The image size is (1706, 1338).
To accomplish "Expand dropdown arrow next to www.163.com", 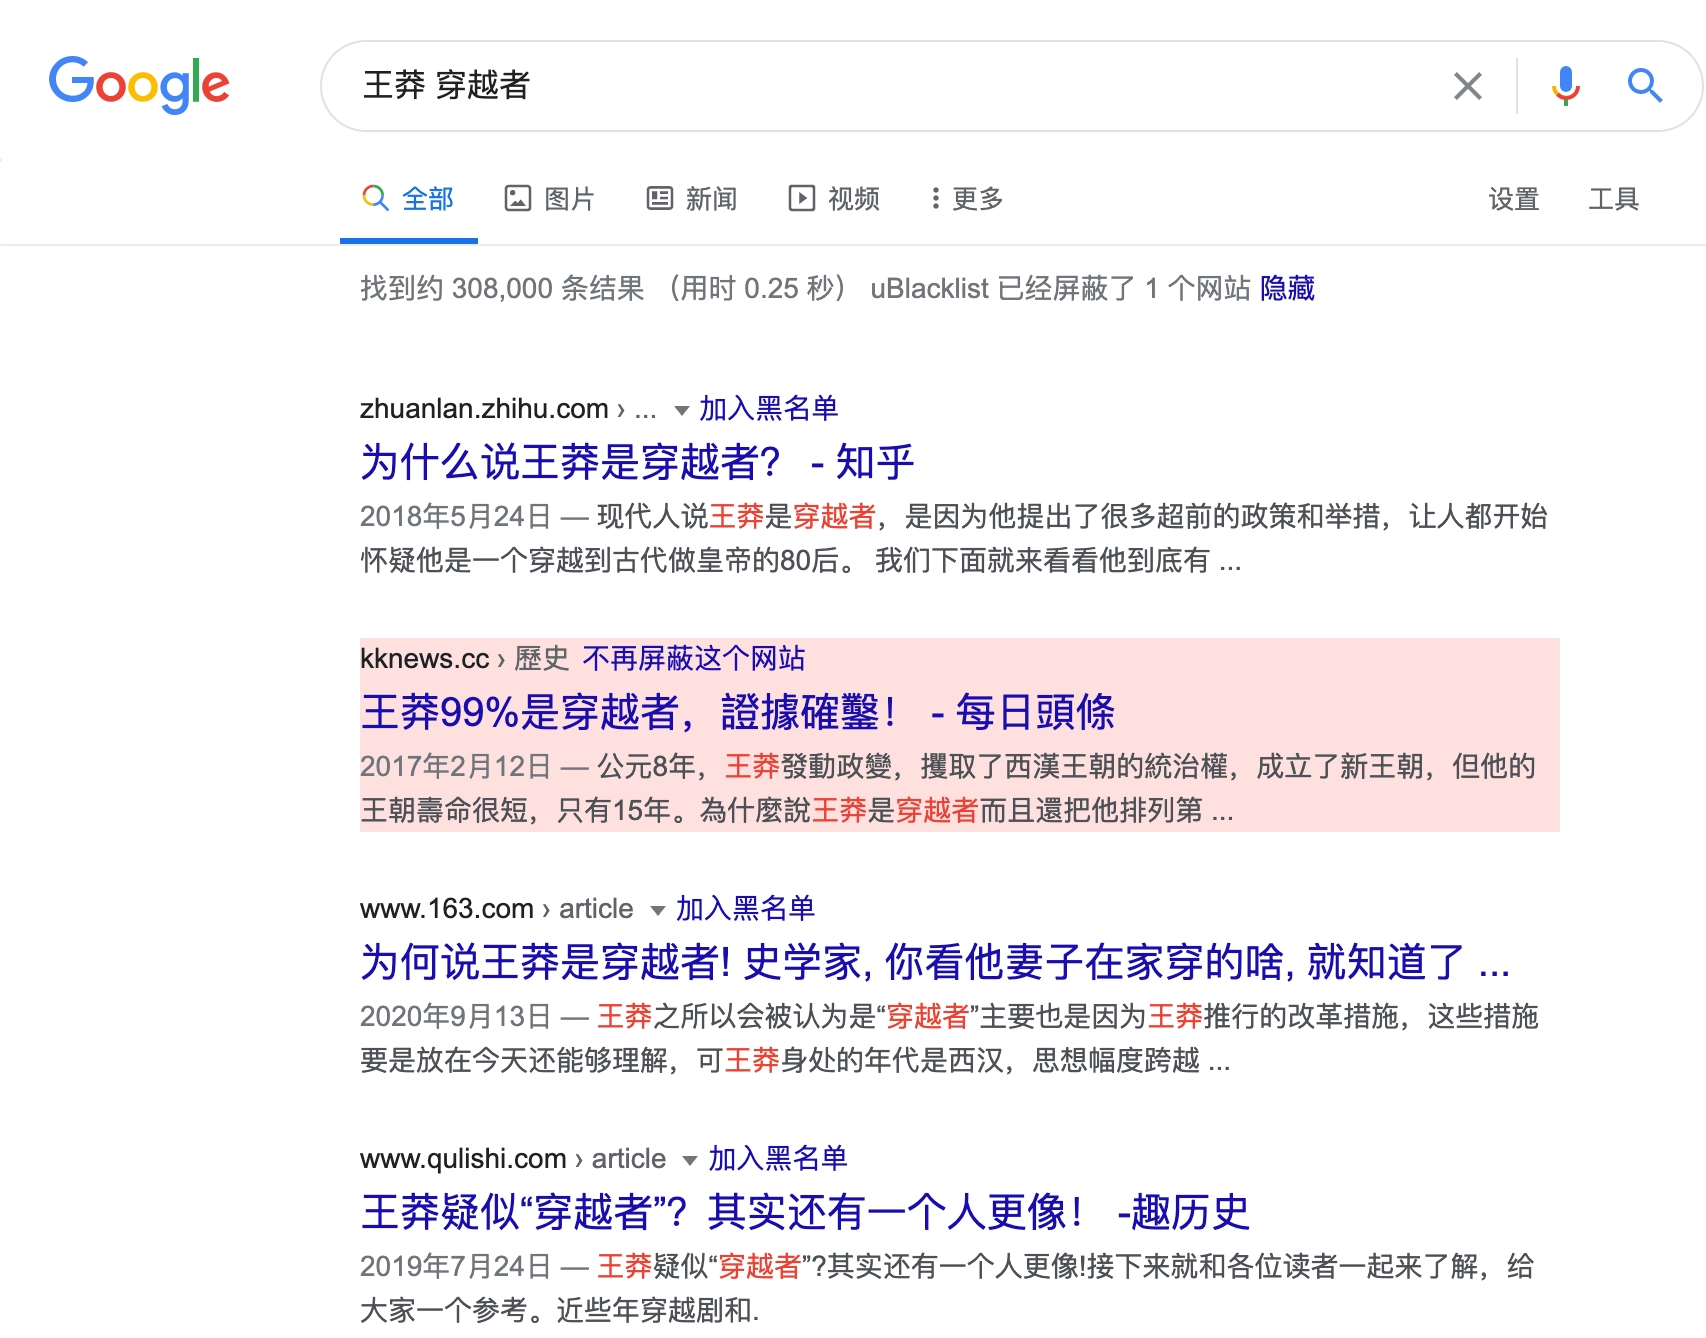I will [658, 910].
